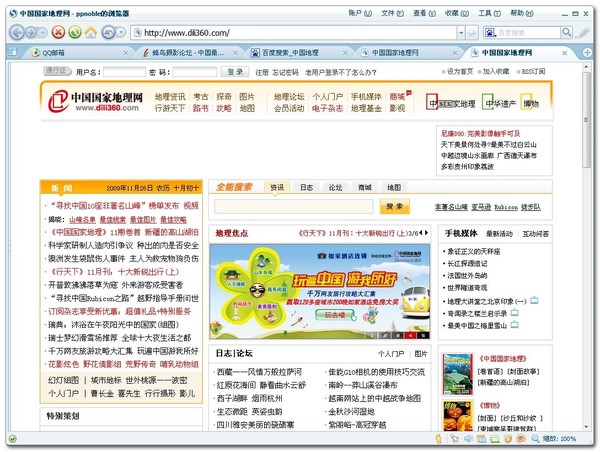
Task: Click the new tab plus button
Action: (x=587, y=52)
